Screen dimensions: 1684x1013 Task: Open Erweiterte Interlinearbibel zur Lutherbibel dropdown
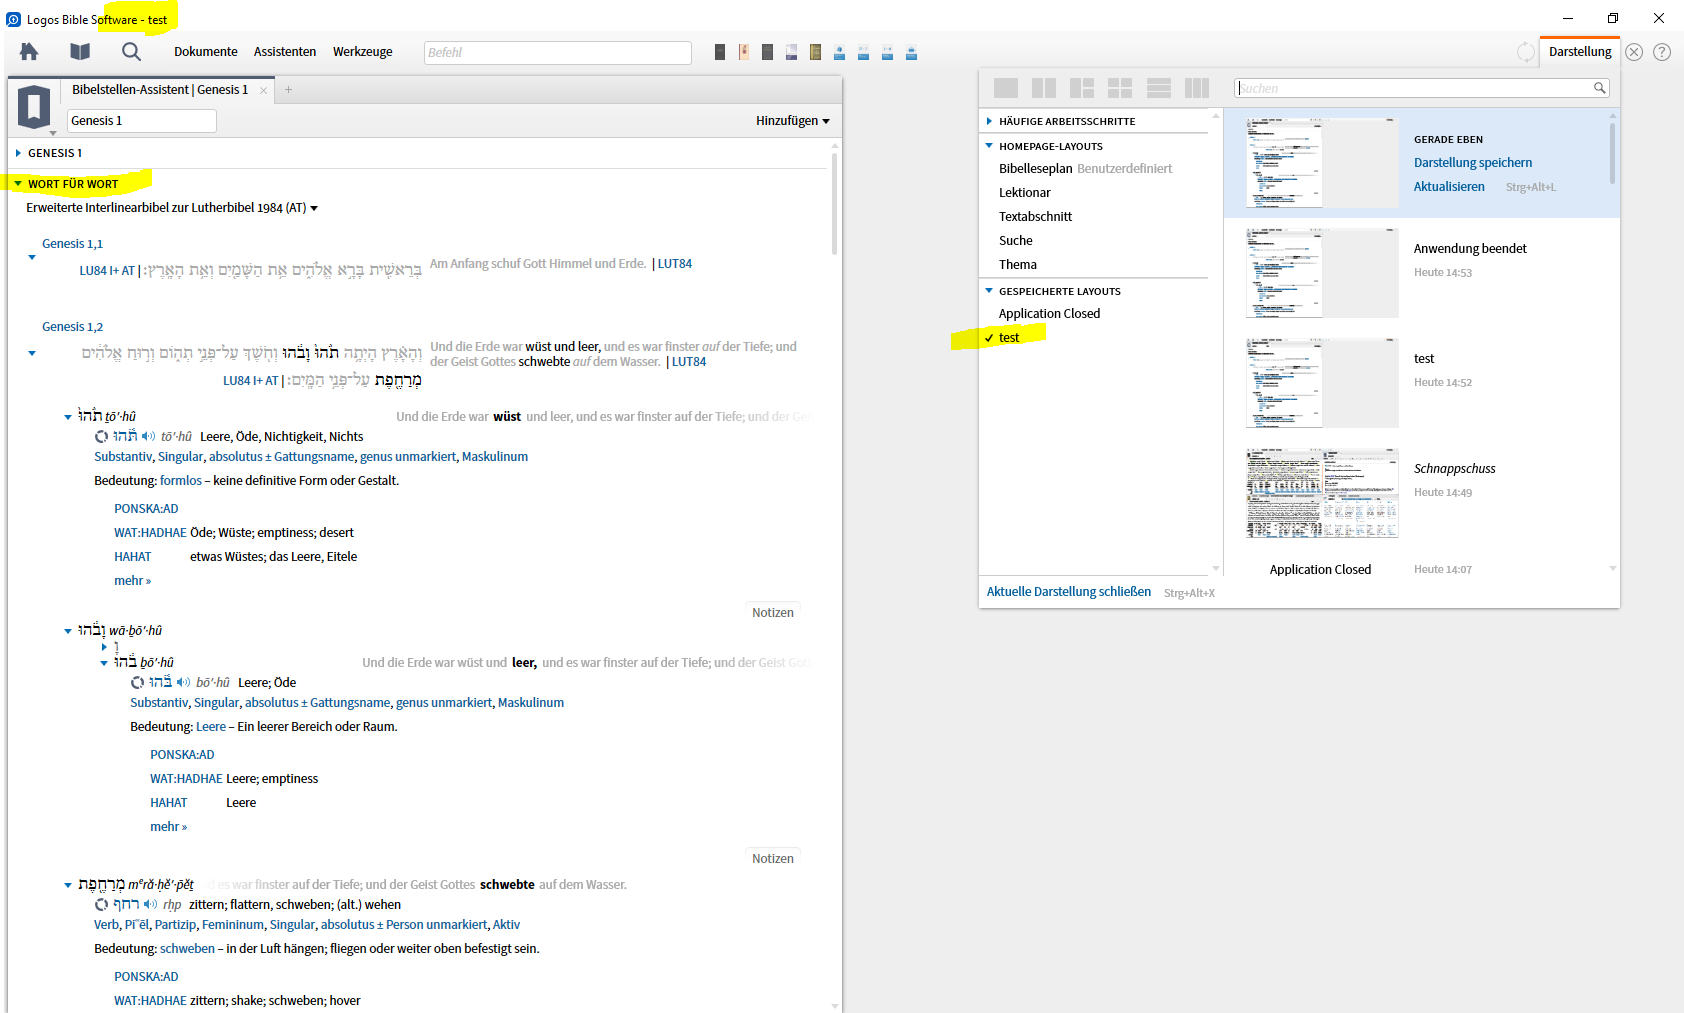(x=172, y=208)
